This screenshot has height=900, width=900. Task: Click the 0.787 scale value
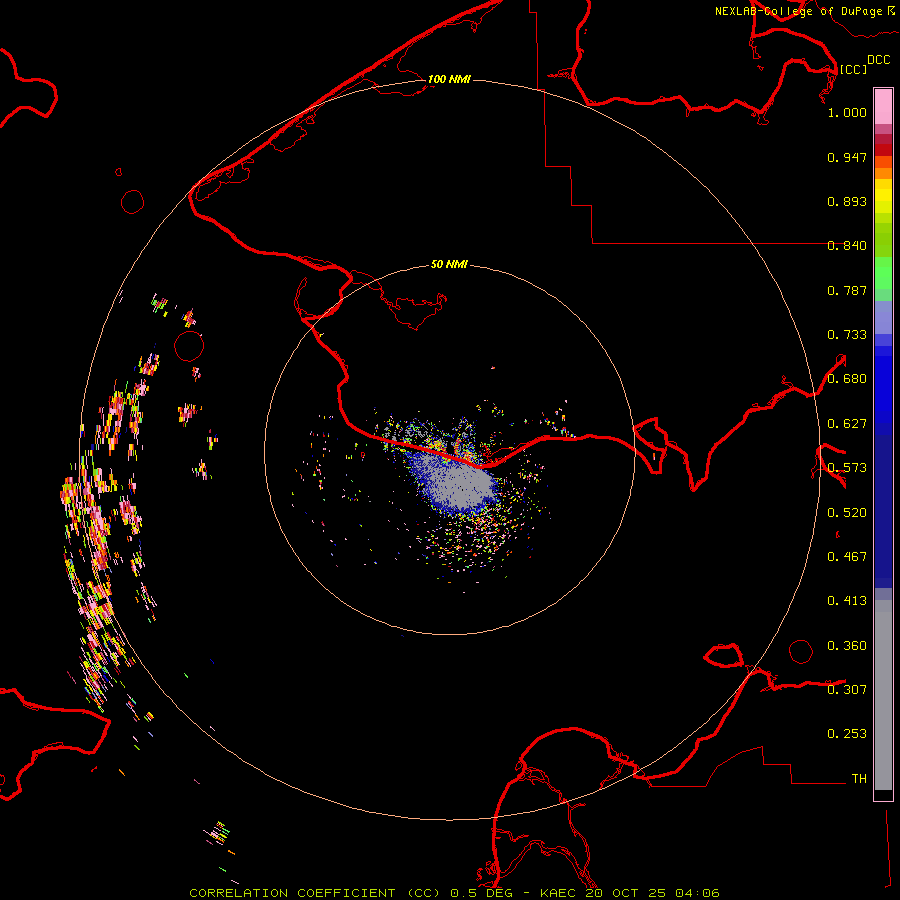[x=847, y=290]
